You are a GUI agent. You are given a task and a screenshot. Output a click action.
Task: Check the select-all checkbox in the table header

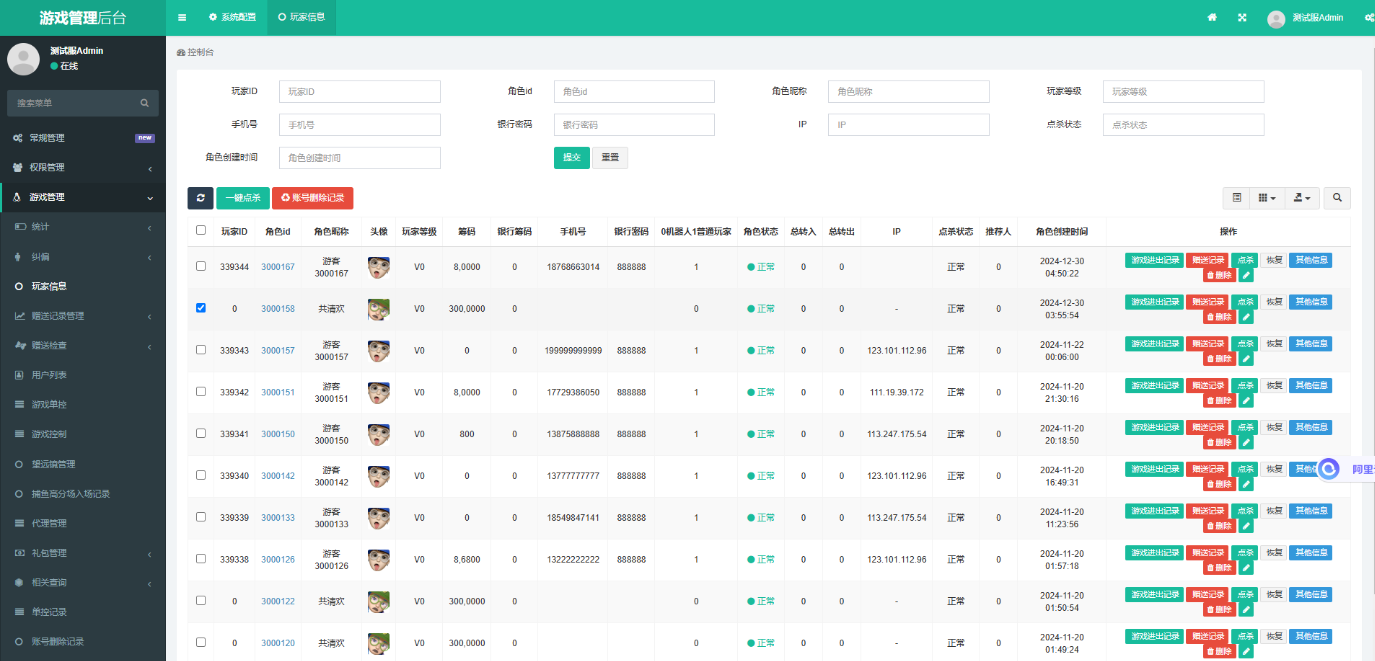click(x=200, y=231)
